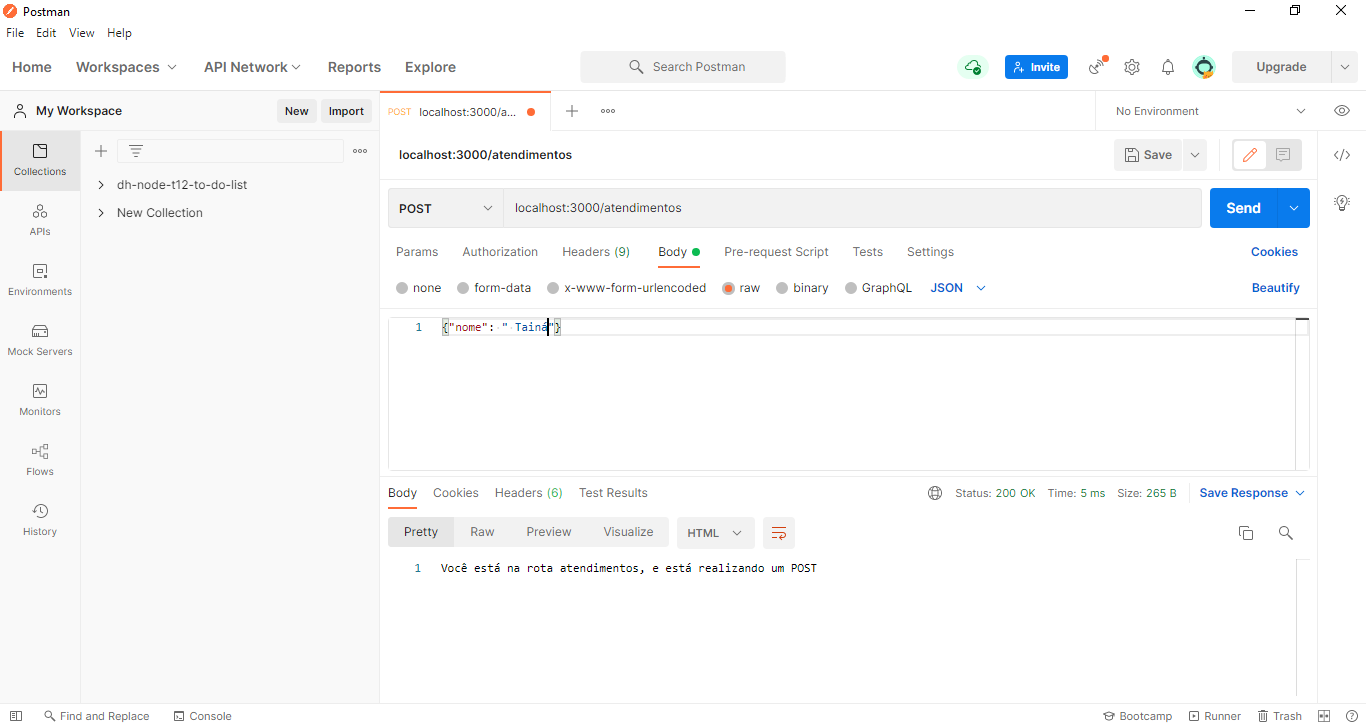Open the APIs sidebar section
This screenshot has height=728, width=1366.
click(40, 220)
